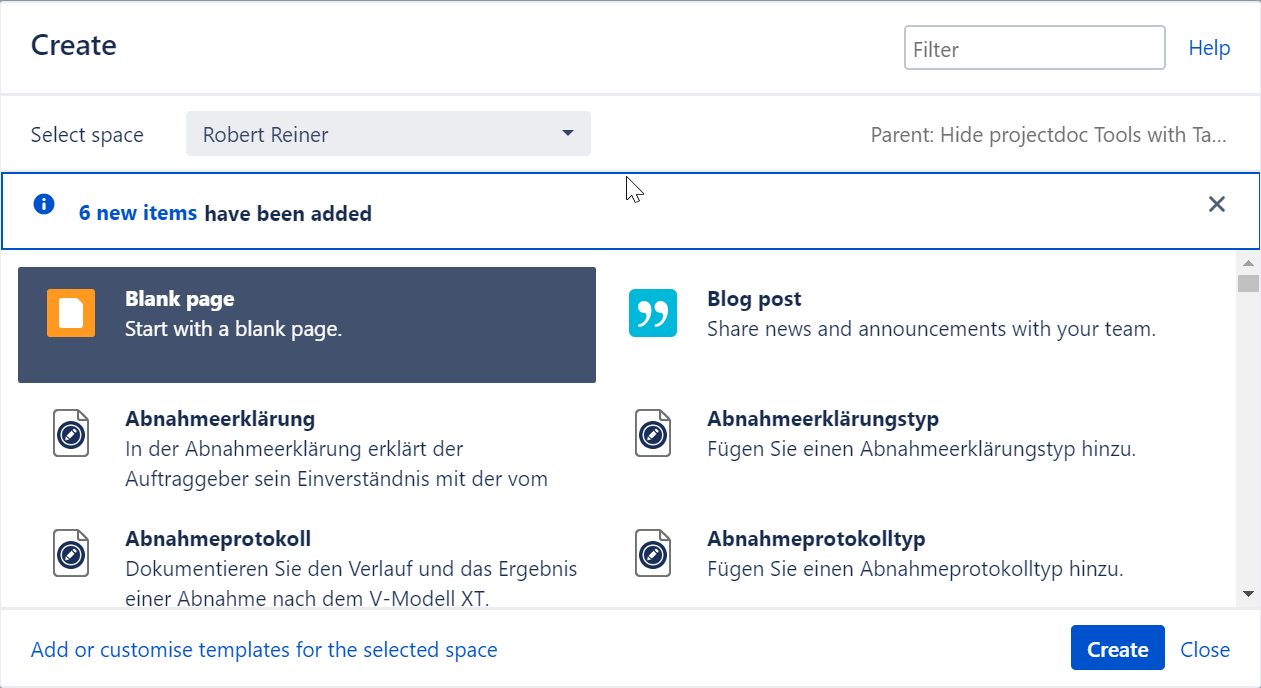Click the Blog post quotation icon
The width and height of the screenshot is (1261, 688).
(652, 312)
